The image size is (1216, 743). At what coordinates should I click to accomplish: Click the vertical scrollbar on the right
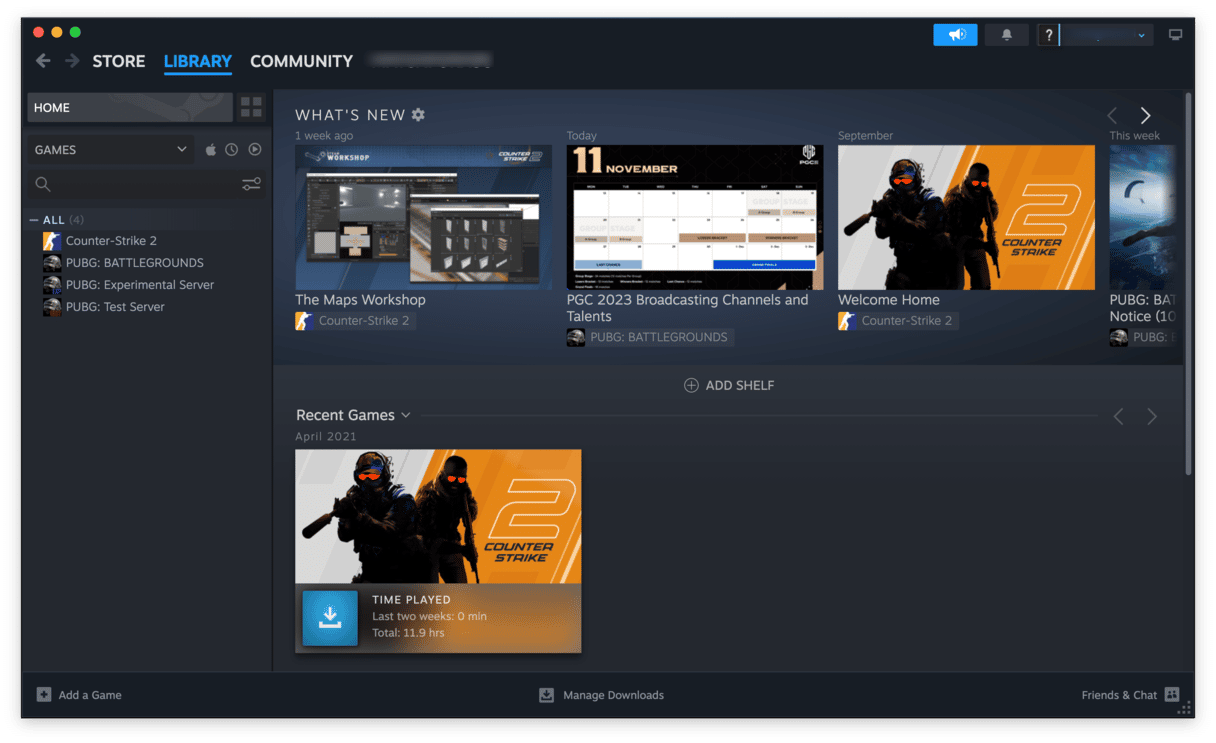pos(1187,280)
